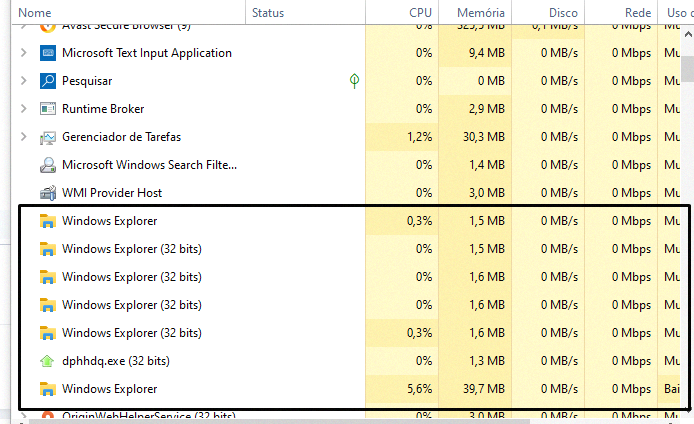
Task: Select the Microsoft Text Input Application row
Action: [x=346, y=53]
